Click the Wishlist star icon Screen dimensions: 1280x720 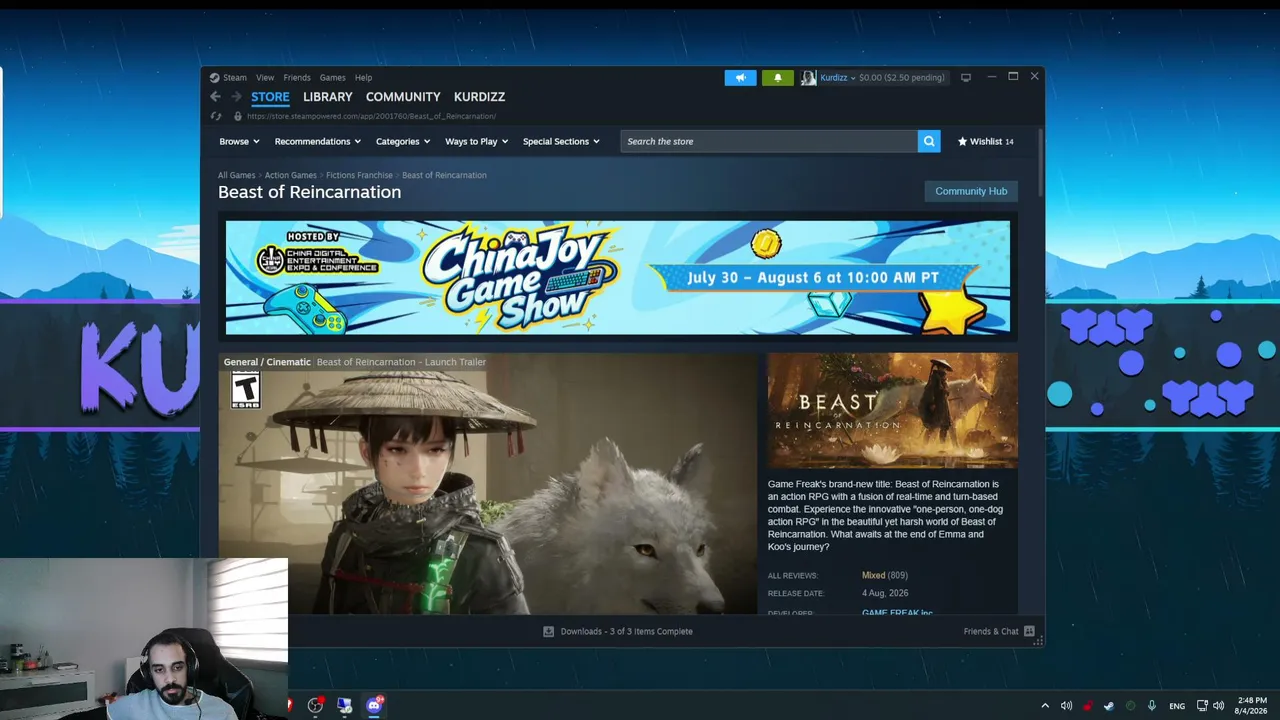(962, 141)
